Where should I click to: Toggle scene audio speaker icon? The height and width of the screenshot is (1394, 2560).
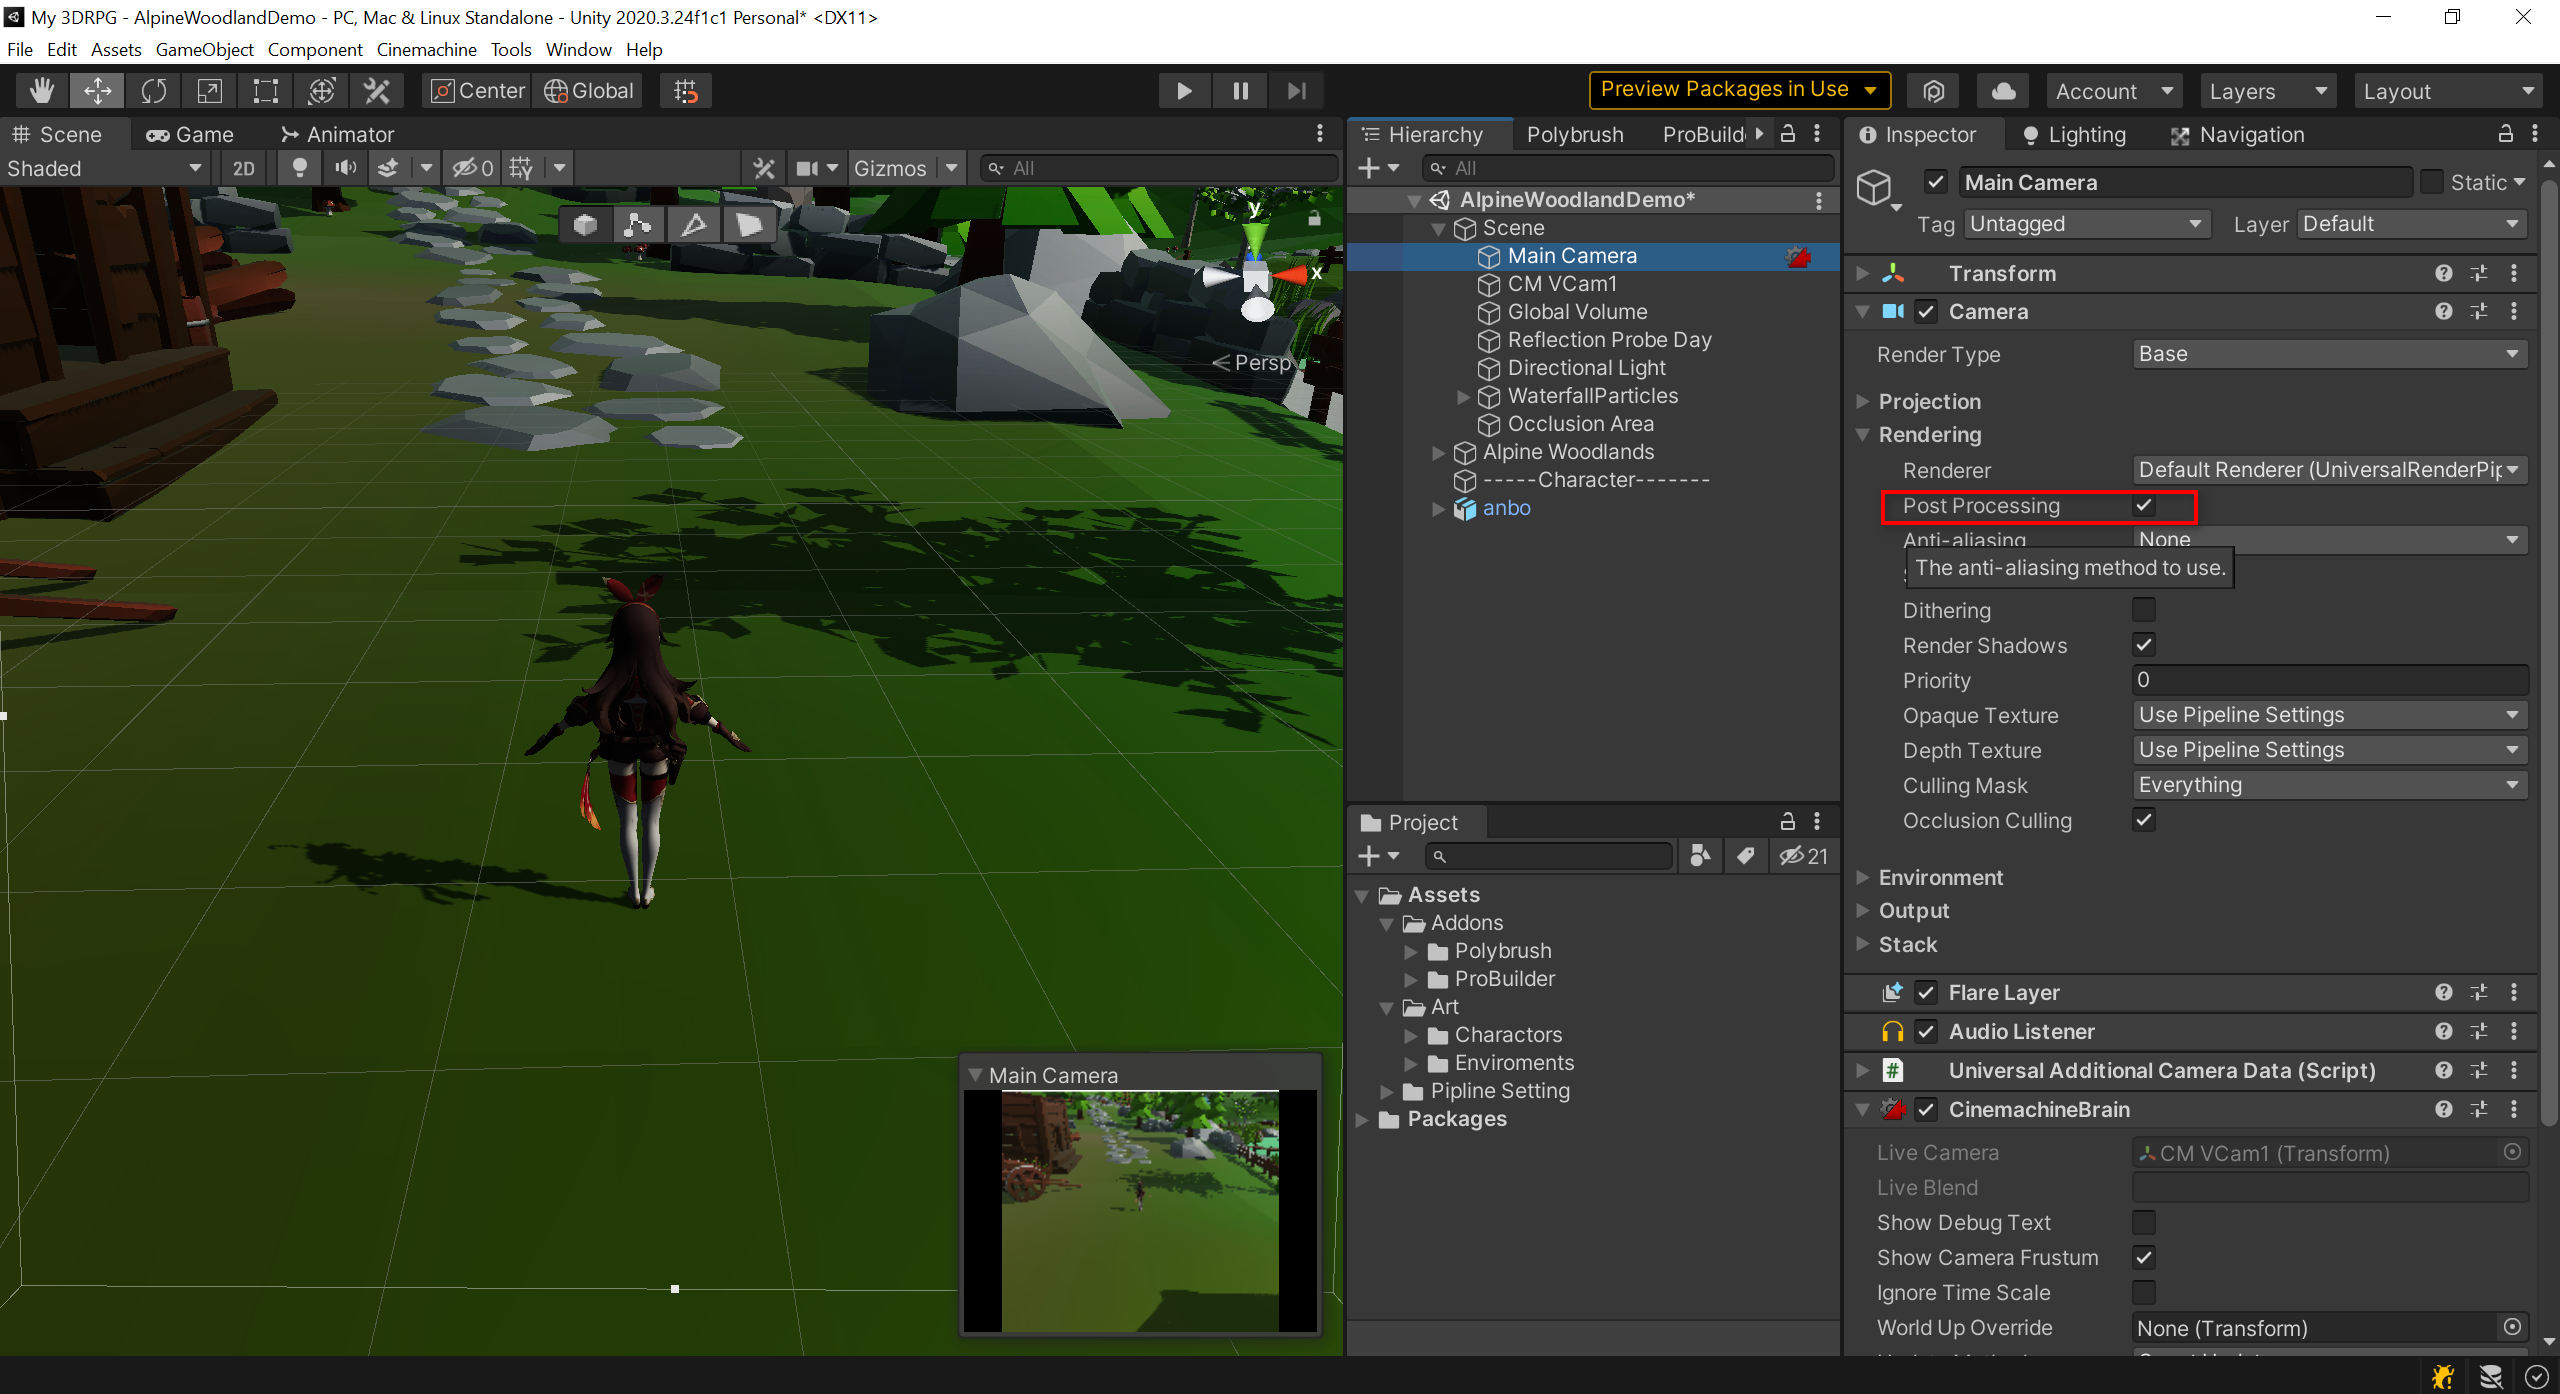pyautogui.click(x=346, y=168)
